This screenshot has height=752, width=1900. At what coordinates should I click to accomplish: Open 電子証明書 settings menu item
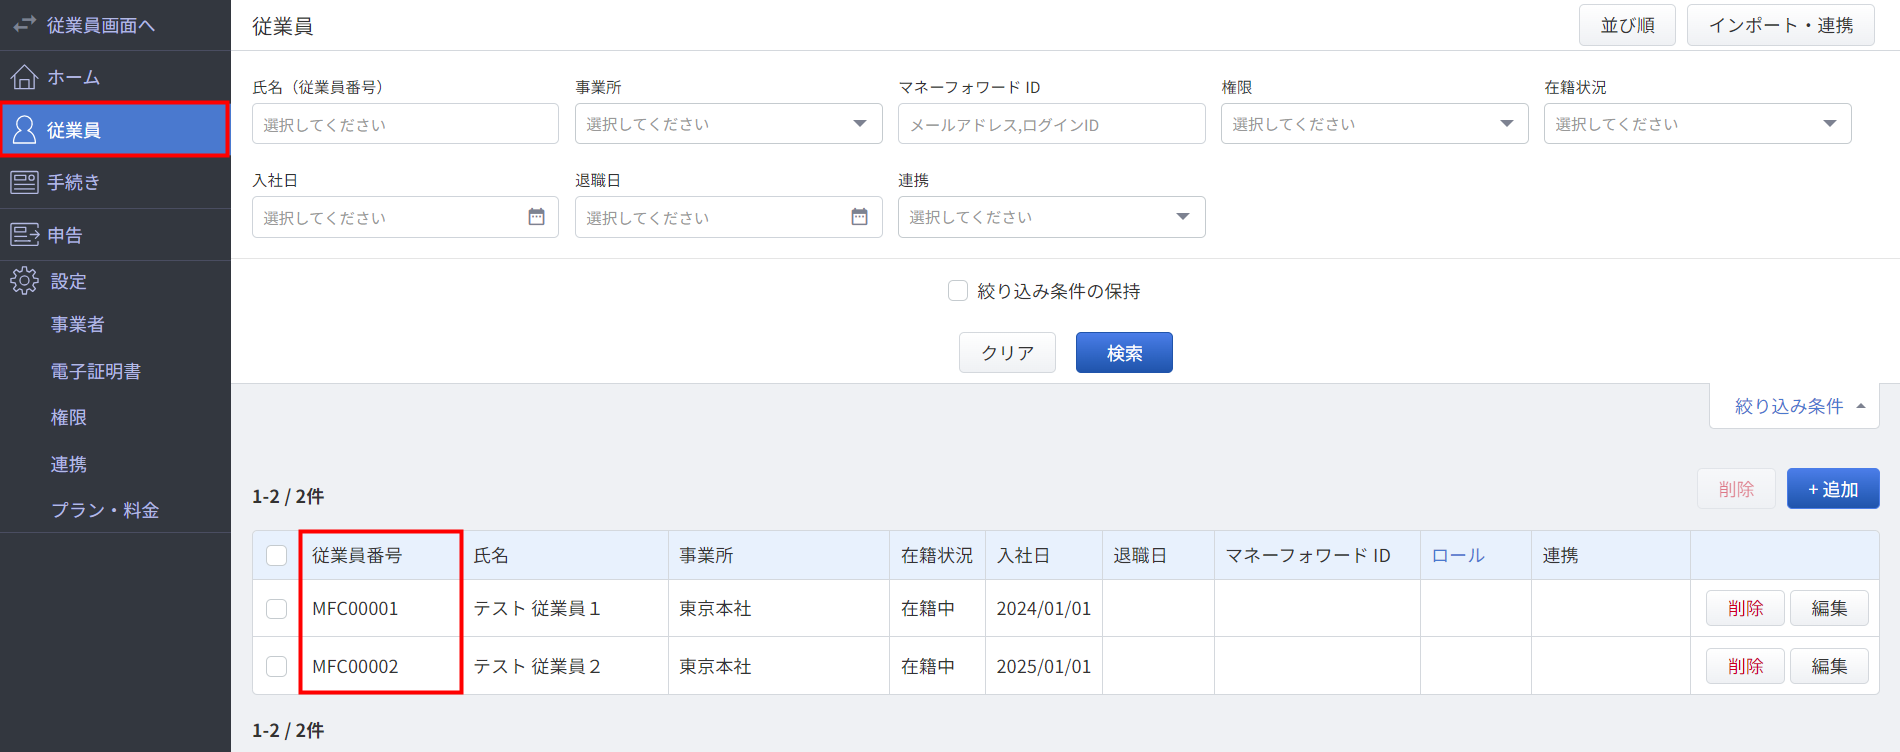point(96,371)
